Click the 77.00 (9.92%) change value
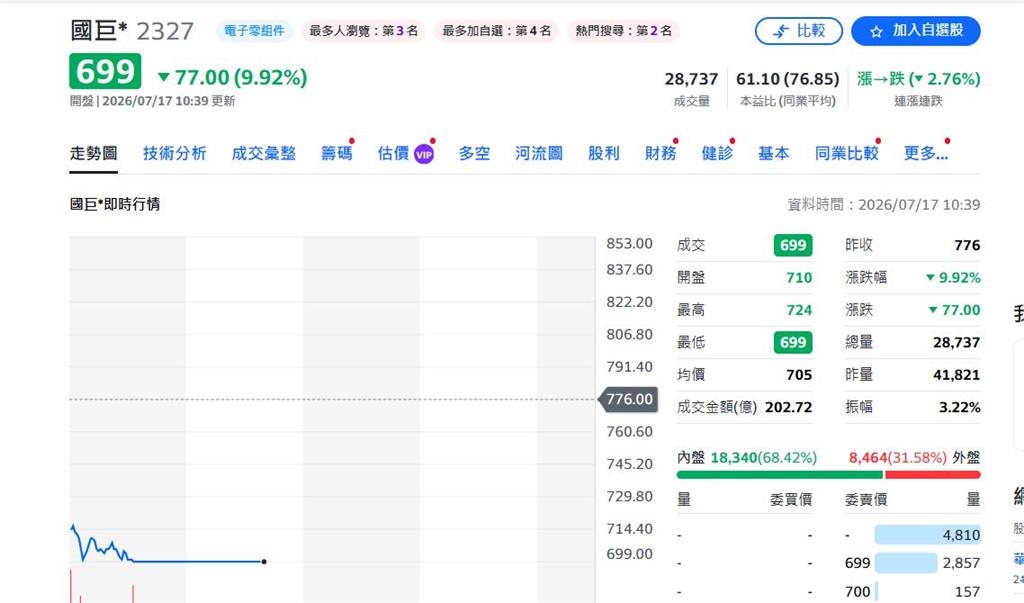The width and height of the screenshot is (1024, 603). click(x=233, y=78)
